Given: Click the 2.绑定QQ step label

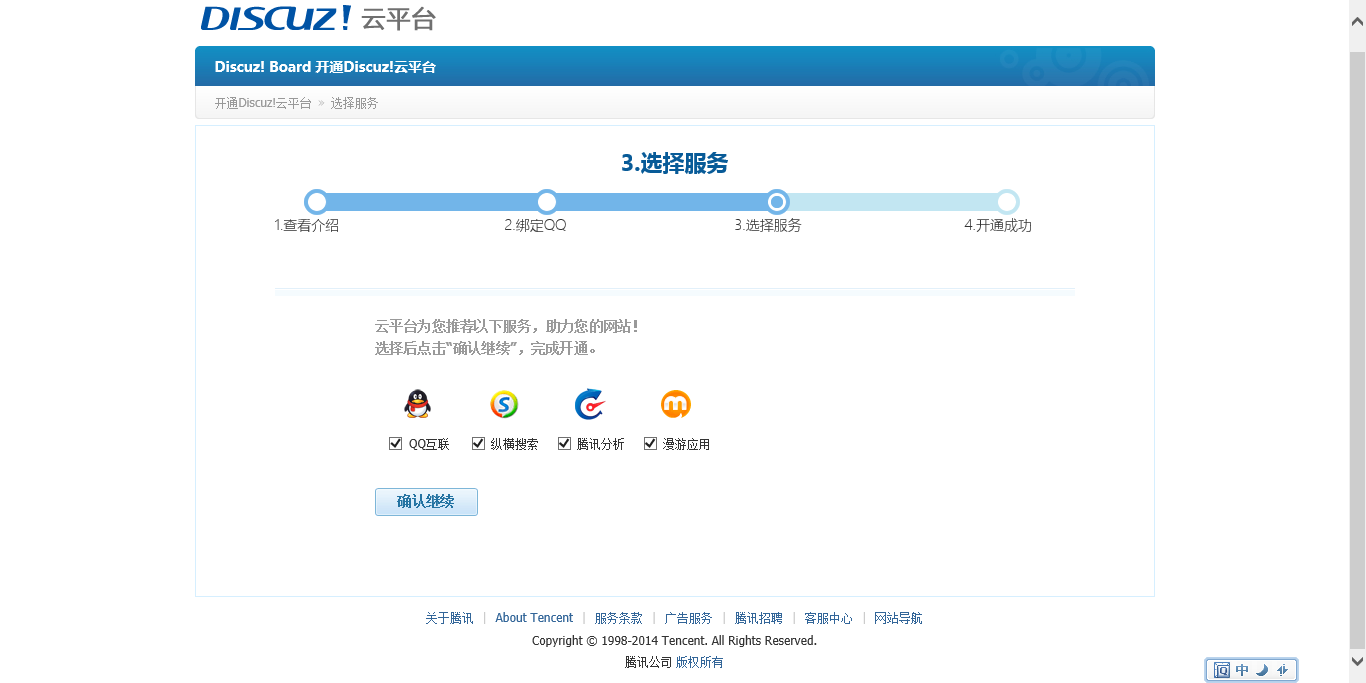Looking at the screenshot, I should pyautogui.click(x=535, y=226).
